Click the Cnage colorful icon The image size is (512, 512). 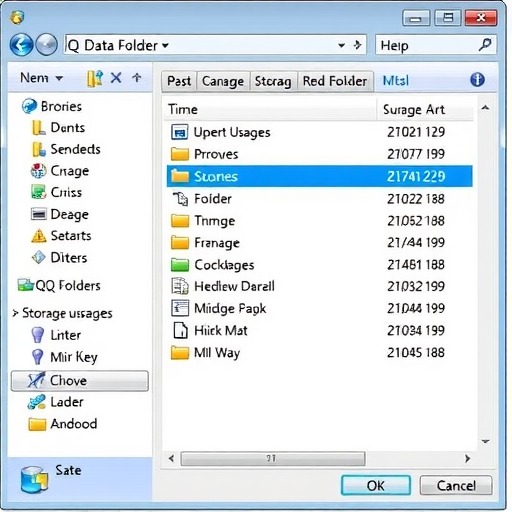tap(38, 171)
